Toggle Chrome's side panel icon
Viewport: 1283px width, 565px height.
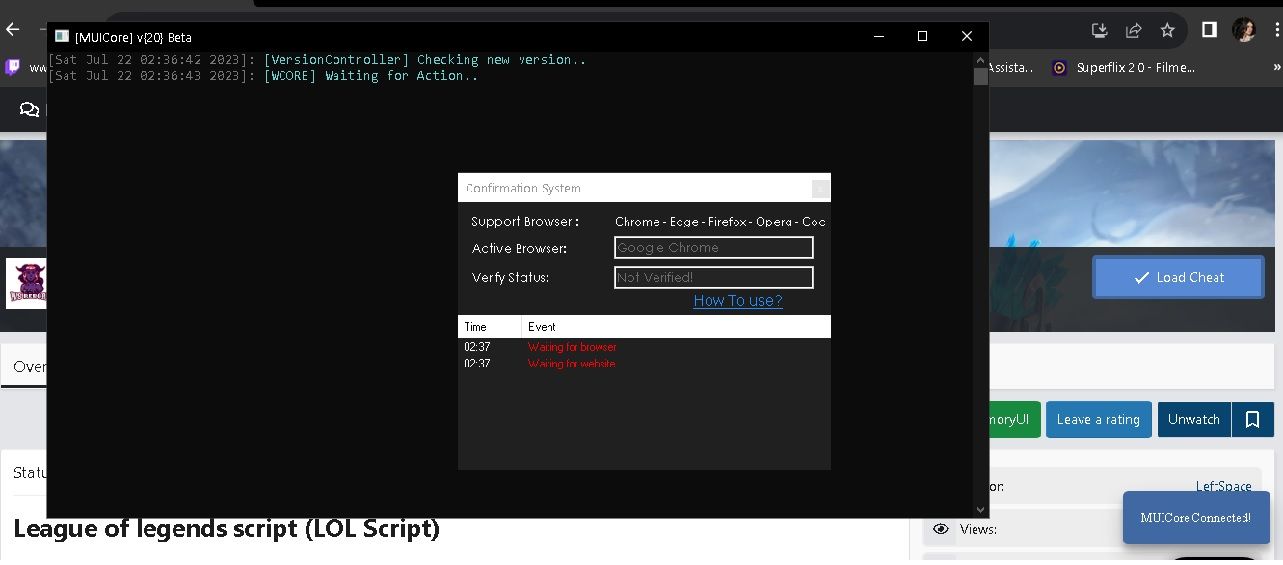point(1209,30)
